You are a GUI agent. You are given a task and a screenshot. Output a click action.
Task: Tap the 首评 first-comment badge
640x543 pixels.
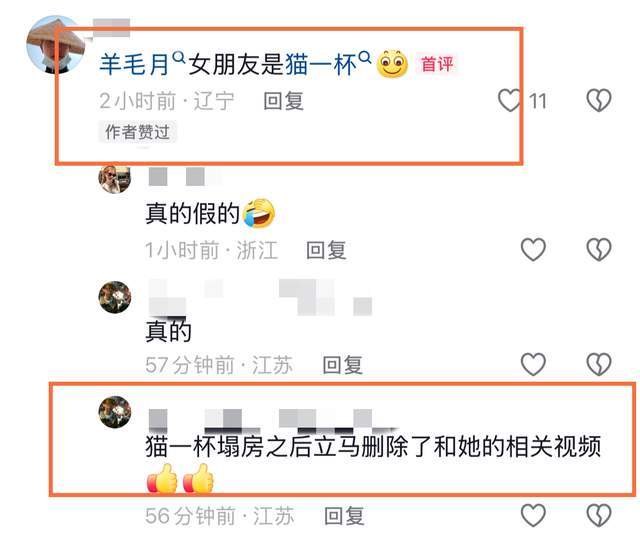(437, 65)
